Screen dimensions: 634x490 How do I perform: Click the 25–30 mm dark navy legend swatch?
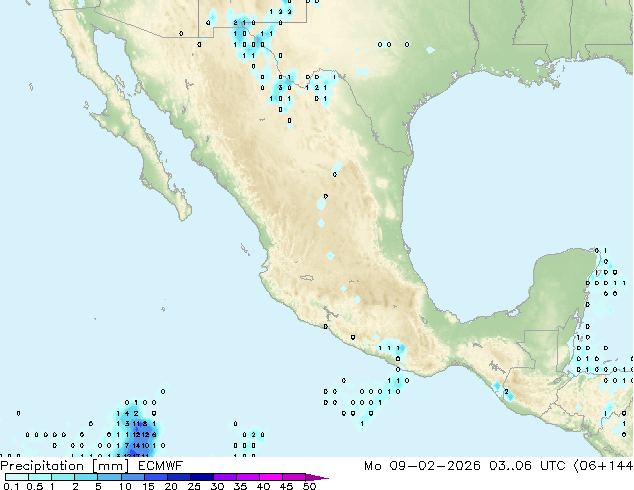point(202,477)
